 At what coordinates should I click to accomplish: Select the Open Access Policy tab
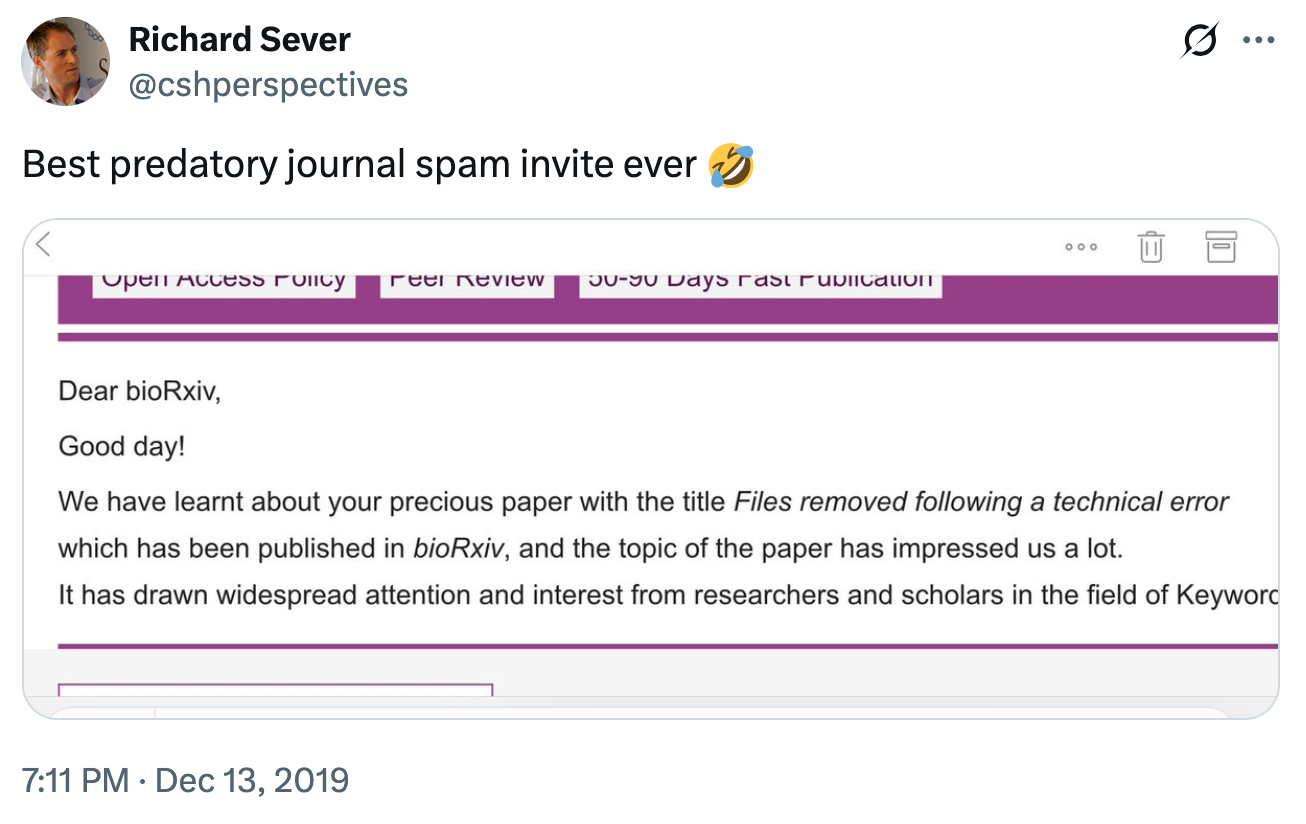point(224,280)
